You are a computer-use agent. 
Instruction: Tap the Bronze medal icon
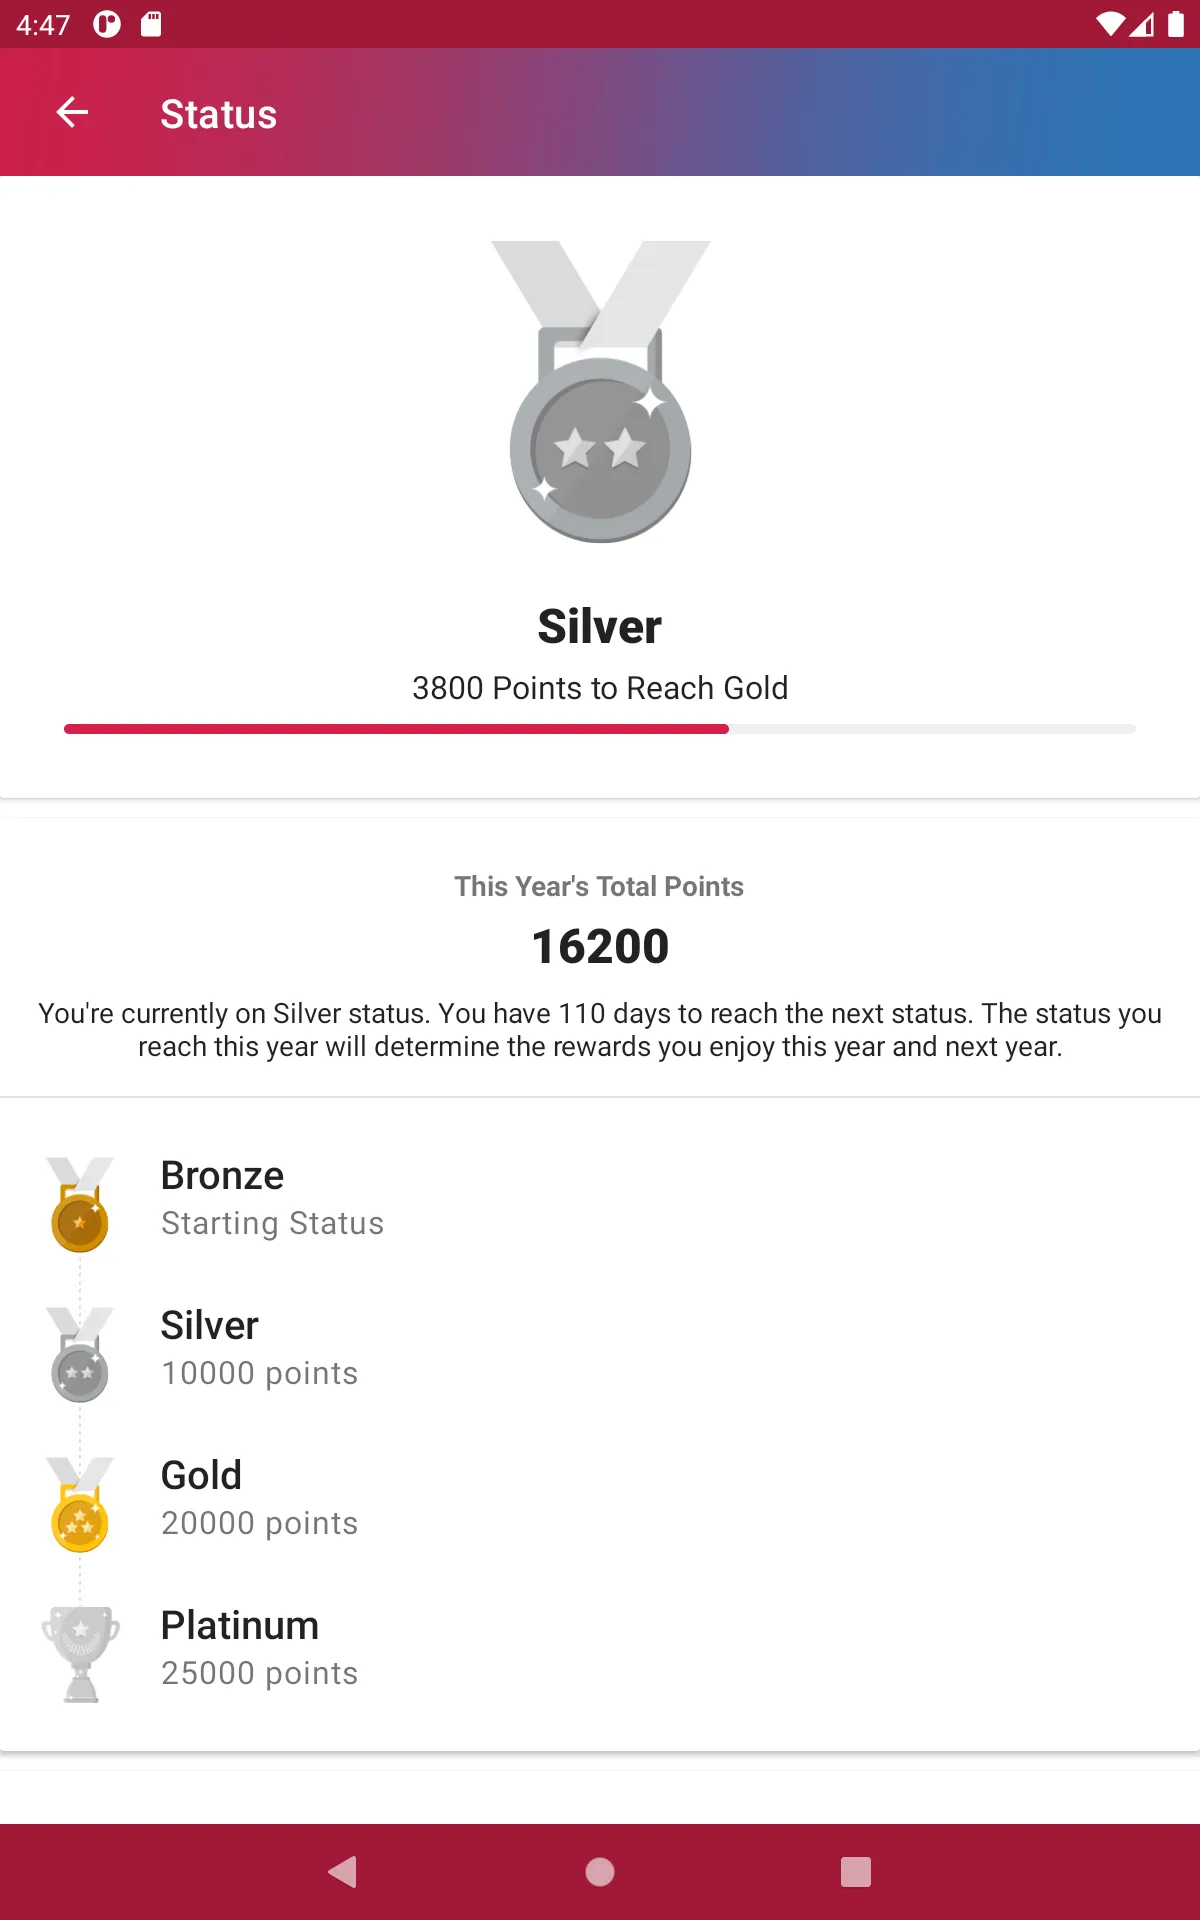point(80,1204)
